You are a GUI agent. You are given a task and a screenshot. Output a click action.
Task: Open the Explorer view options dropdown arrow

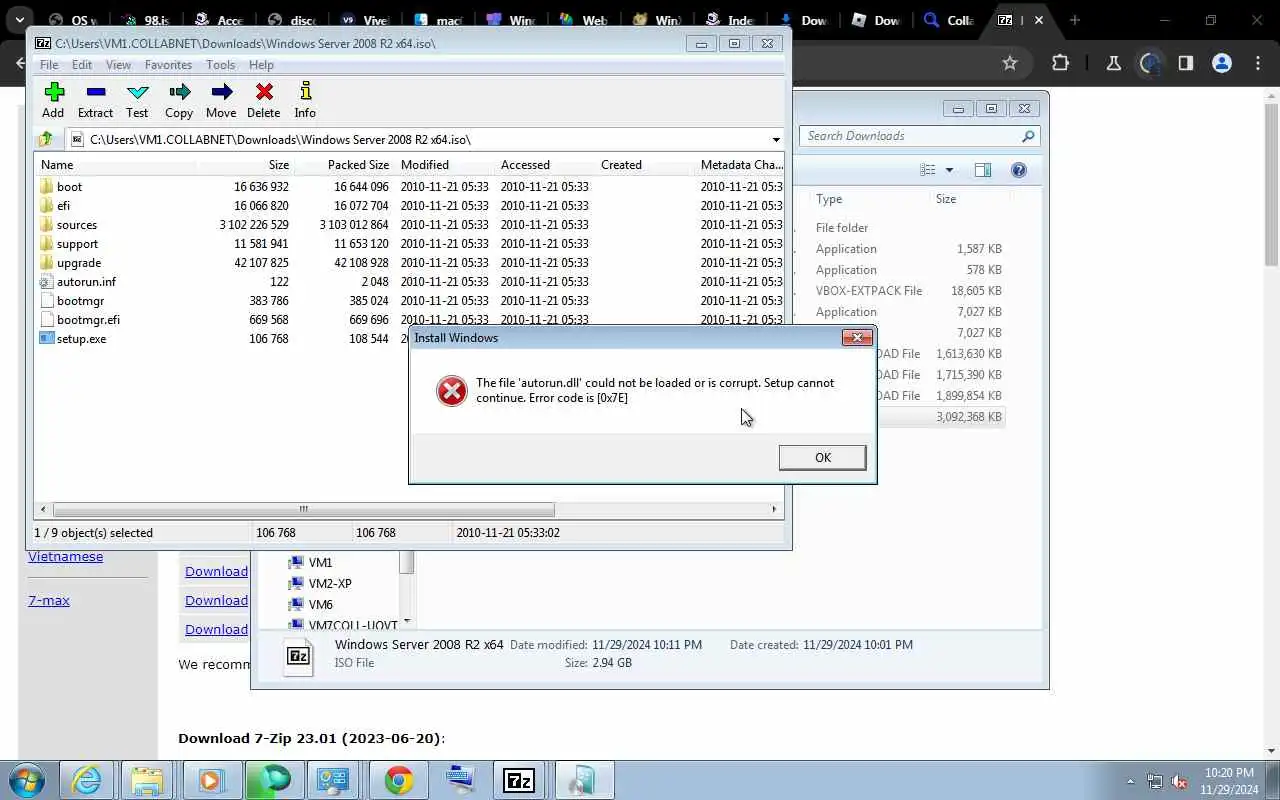[949, 170]
